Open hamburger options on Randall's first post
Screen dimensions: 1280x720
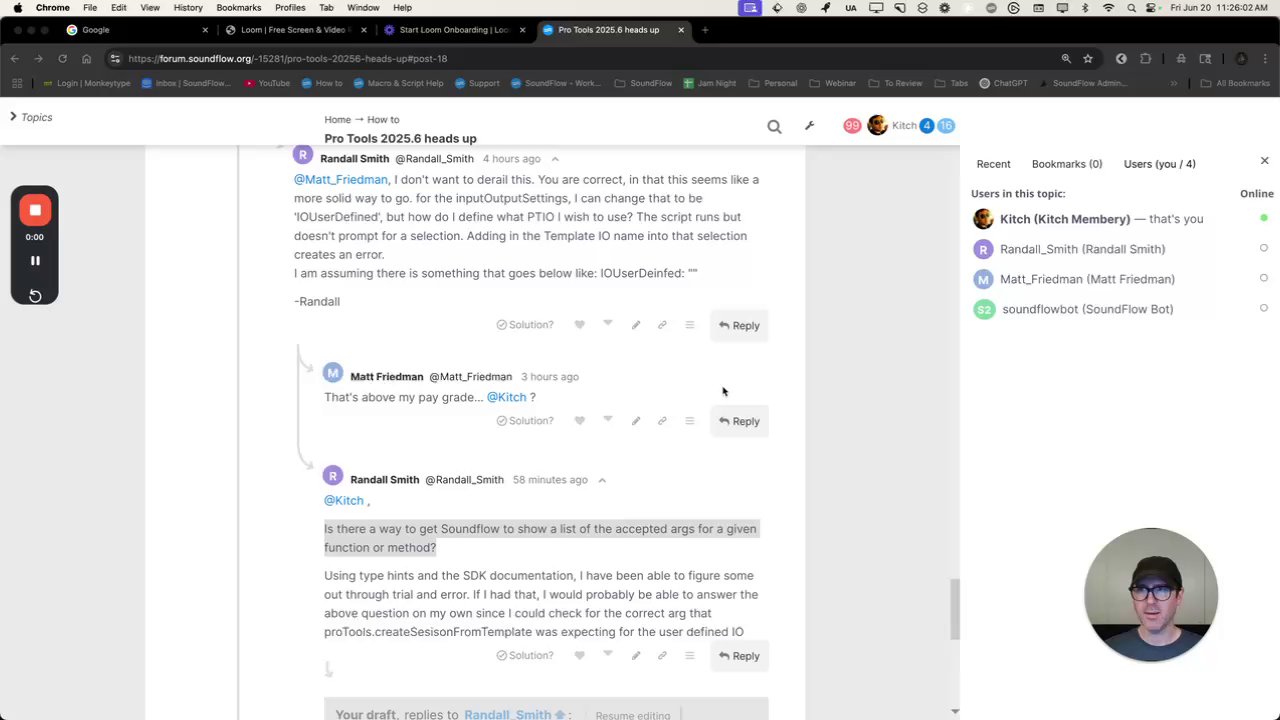pos(689,325)
